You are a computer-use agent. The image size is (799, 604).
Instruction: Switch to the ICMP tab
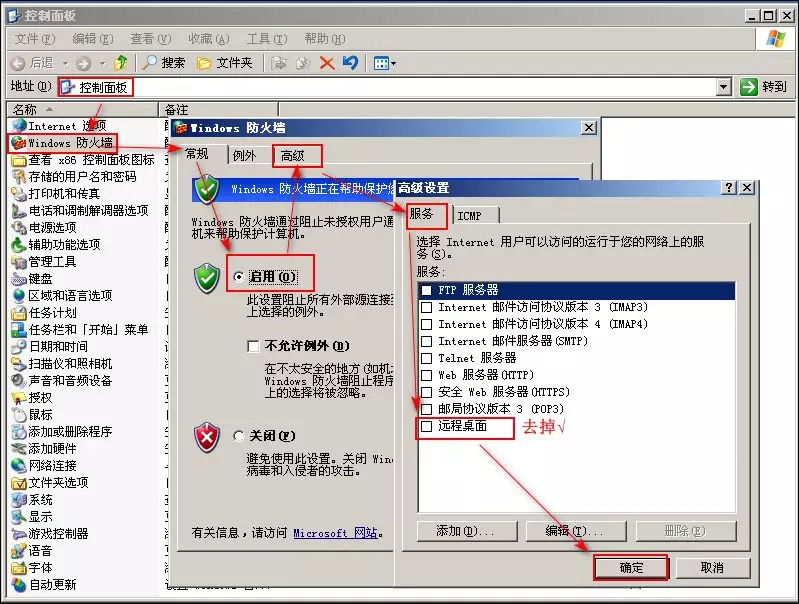click(469, 215)
